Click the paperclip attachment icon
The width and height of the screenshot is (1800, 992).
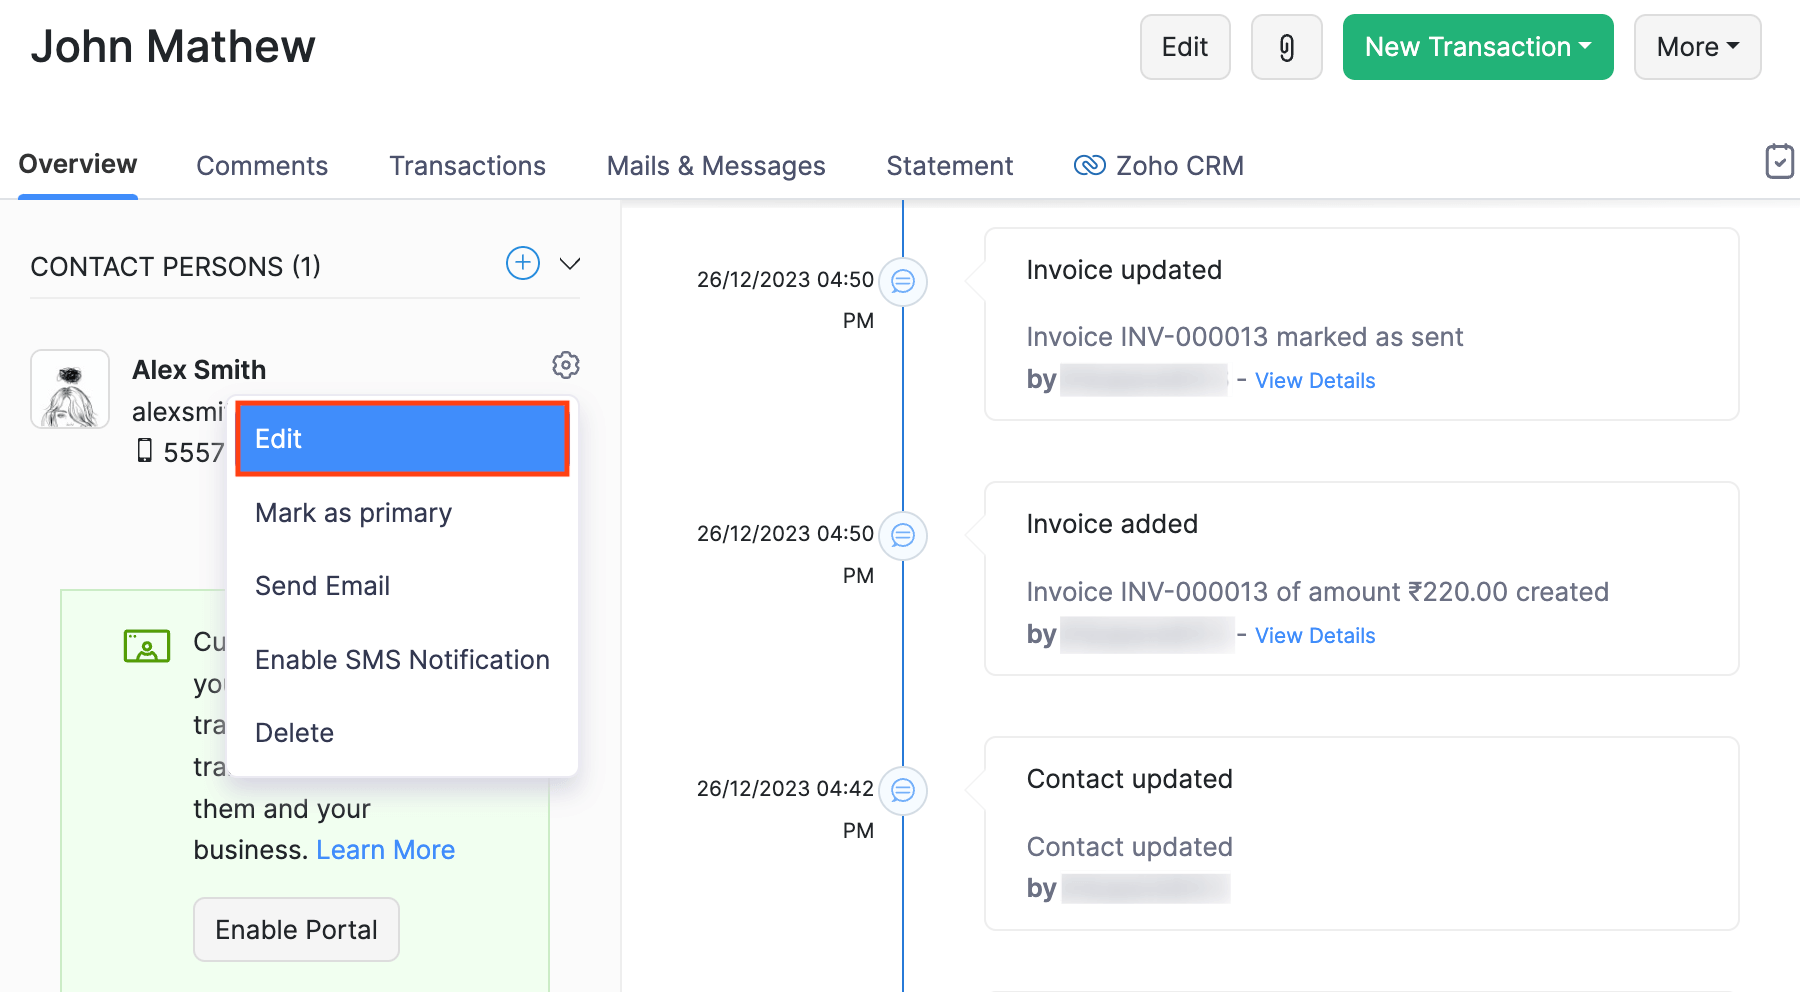(x=1286, y=46)
